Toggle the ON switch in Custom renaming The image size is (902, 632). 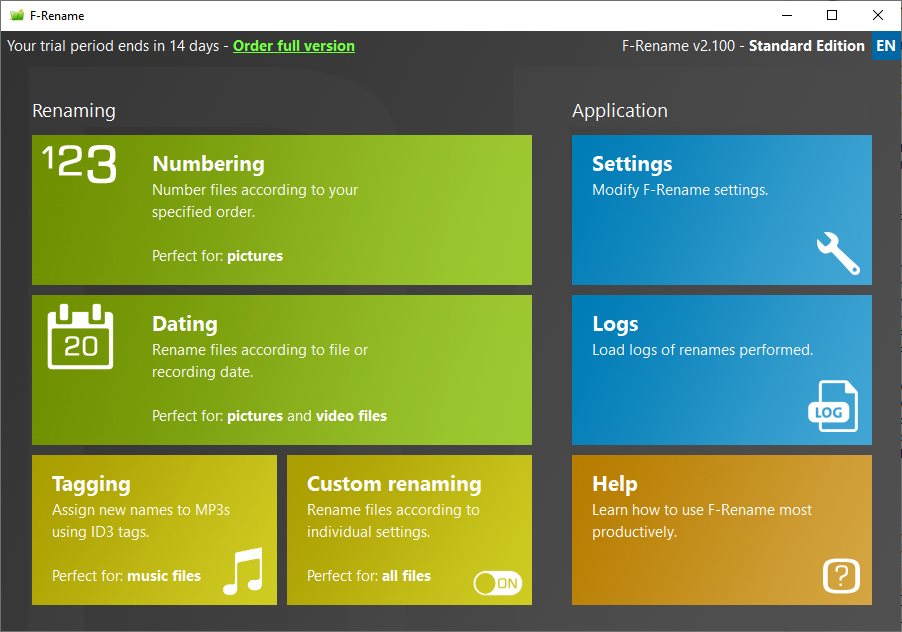pos(497,583)
